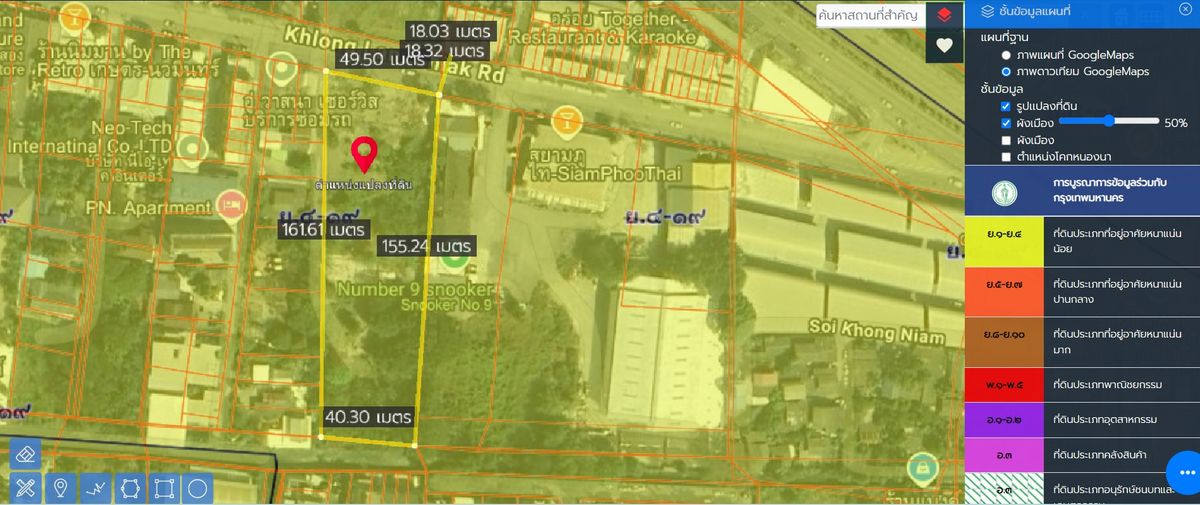Click the Soi Khong Niam street label
The width and height of the screenshot is (1200, 505).
[876, 332]
